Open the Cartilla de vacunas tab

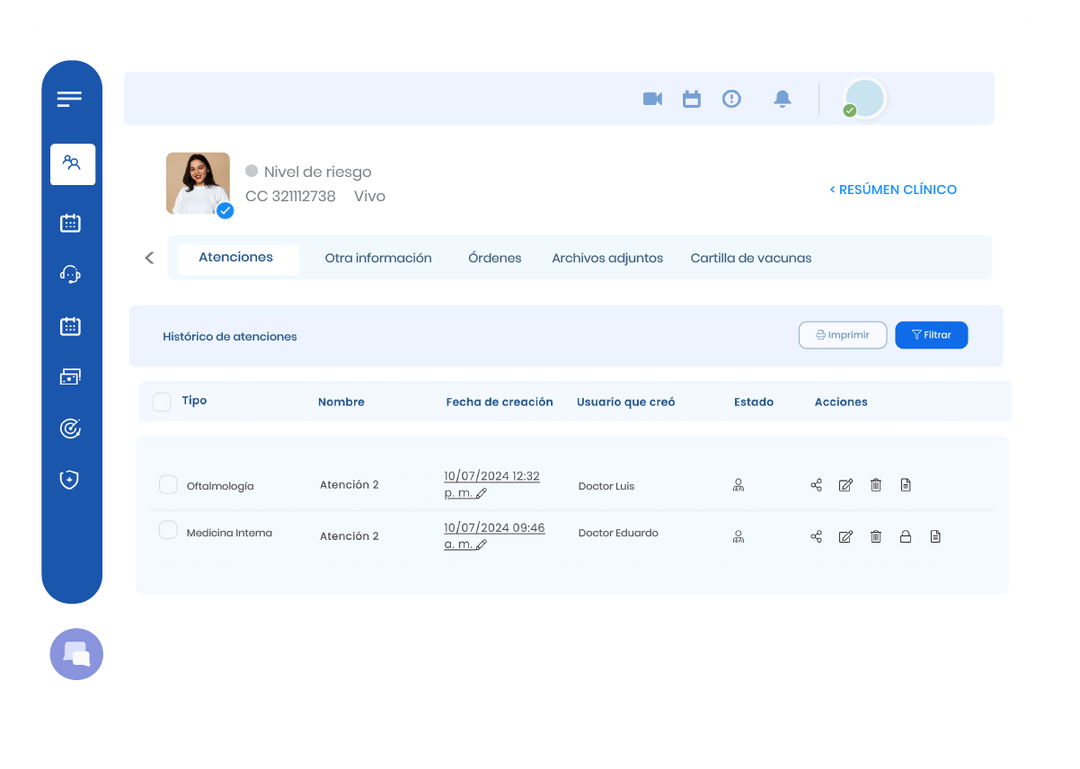751,257
